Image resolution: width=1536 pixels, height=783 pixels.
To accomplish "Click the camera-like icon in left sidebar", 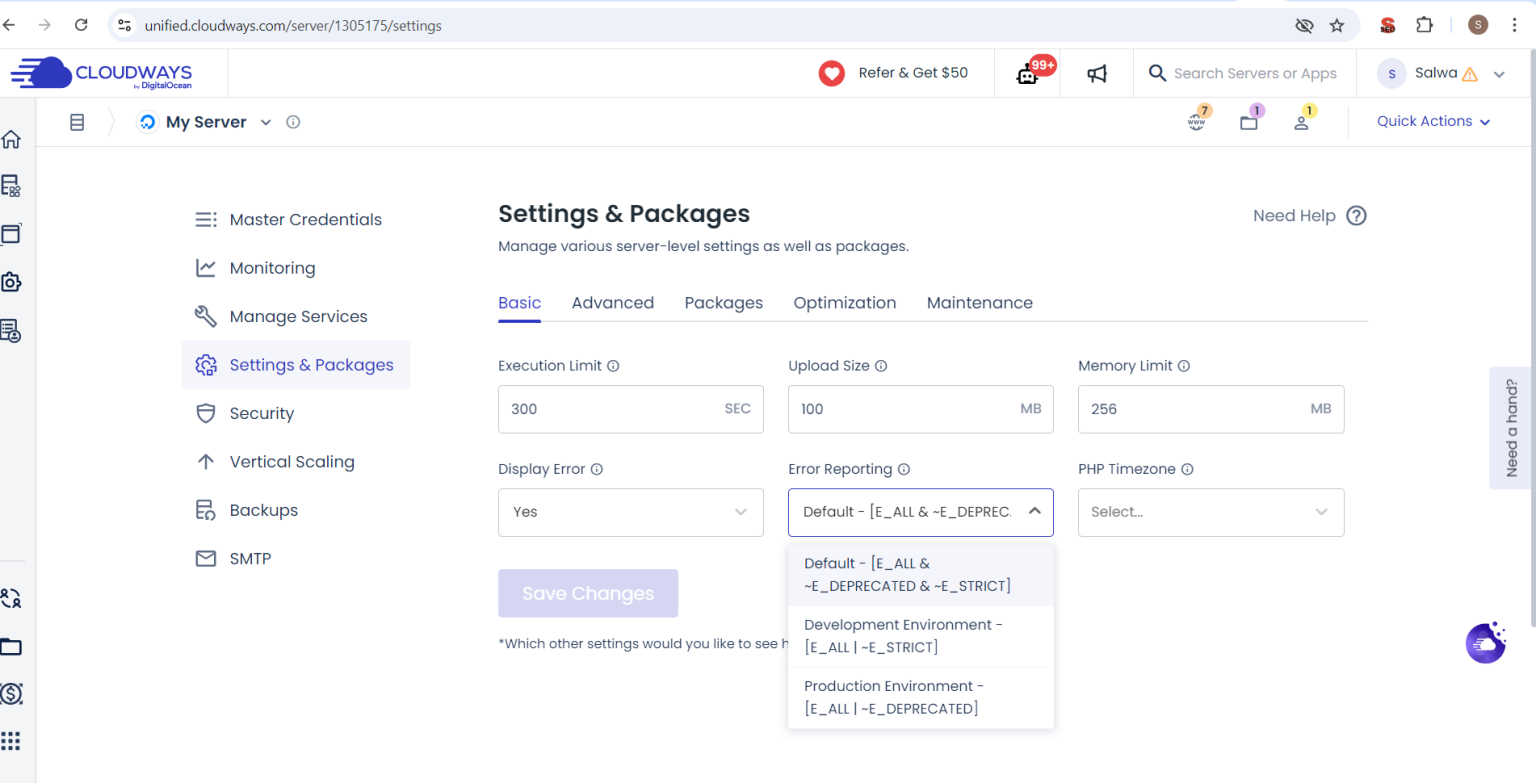I will pos(11,282).
